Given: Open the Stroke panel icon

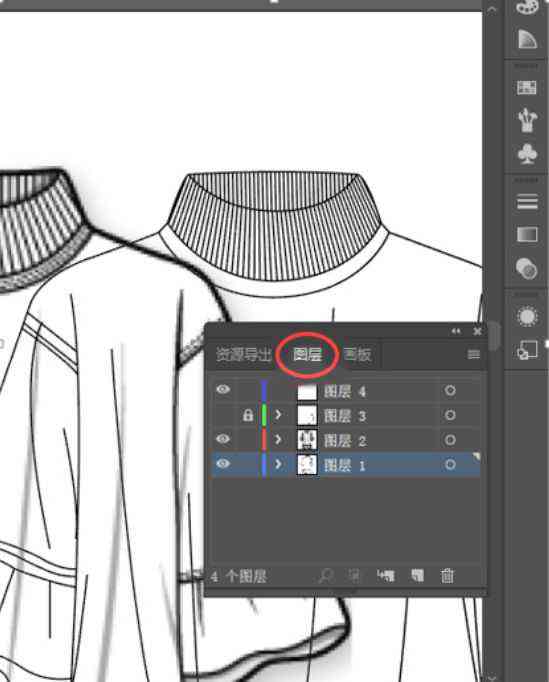Looking at the screenshot, I should [x=527, y=202].
